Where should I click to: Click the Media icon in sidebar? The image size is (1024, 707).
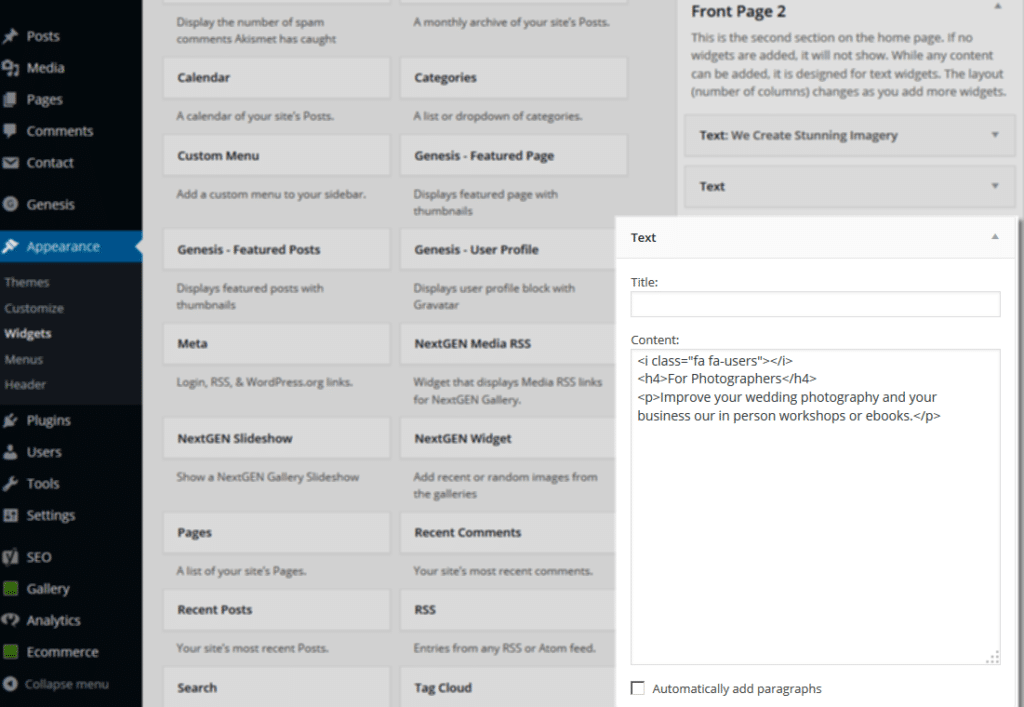click(x=10, y=68)
